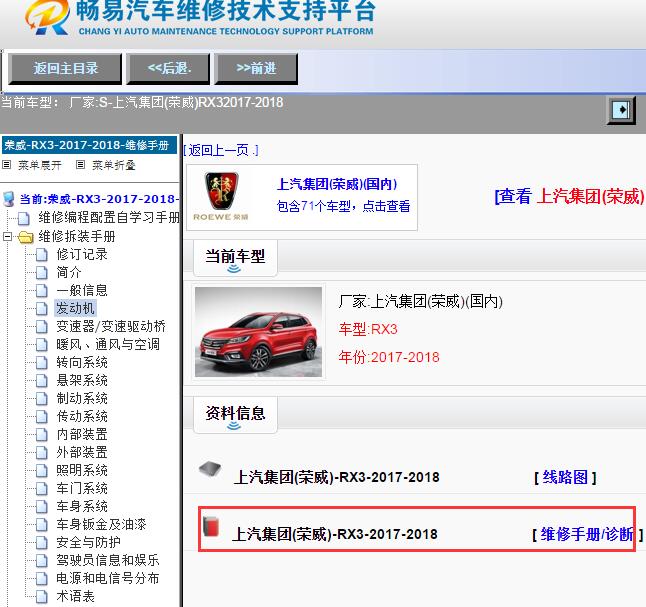Click the red book icon for 维修手册

point(211,526)
